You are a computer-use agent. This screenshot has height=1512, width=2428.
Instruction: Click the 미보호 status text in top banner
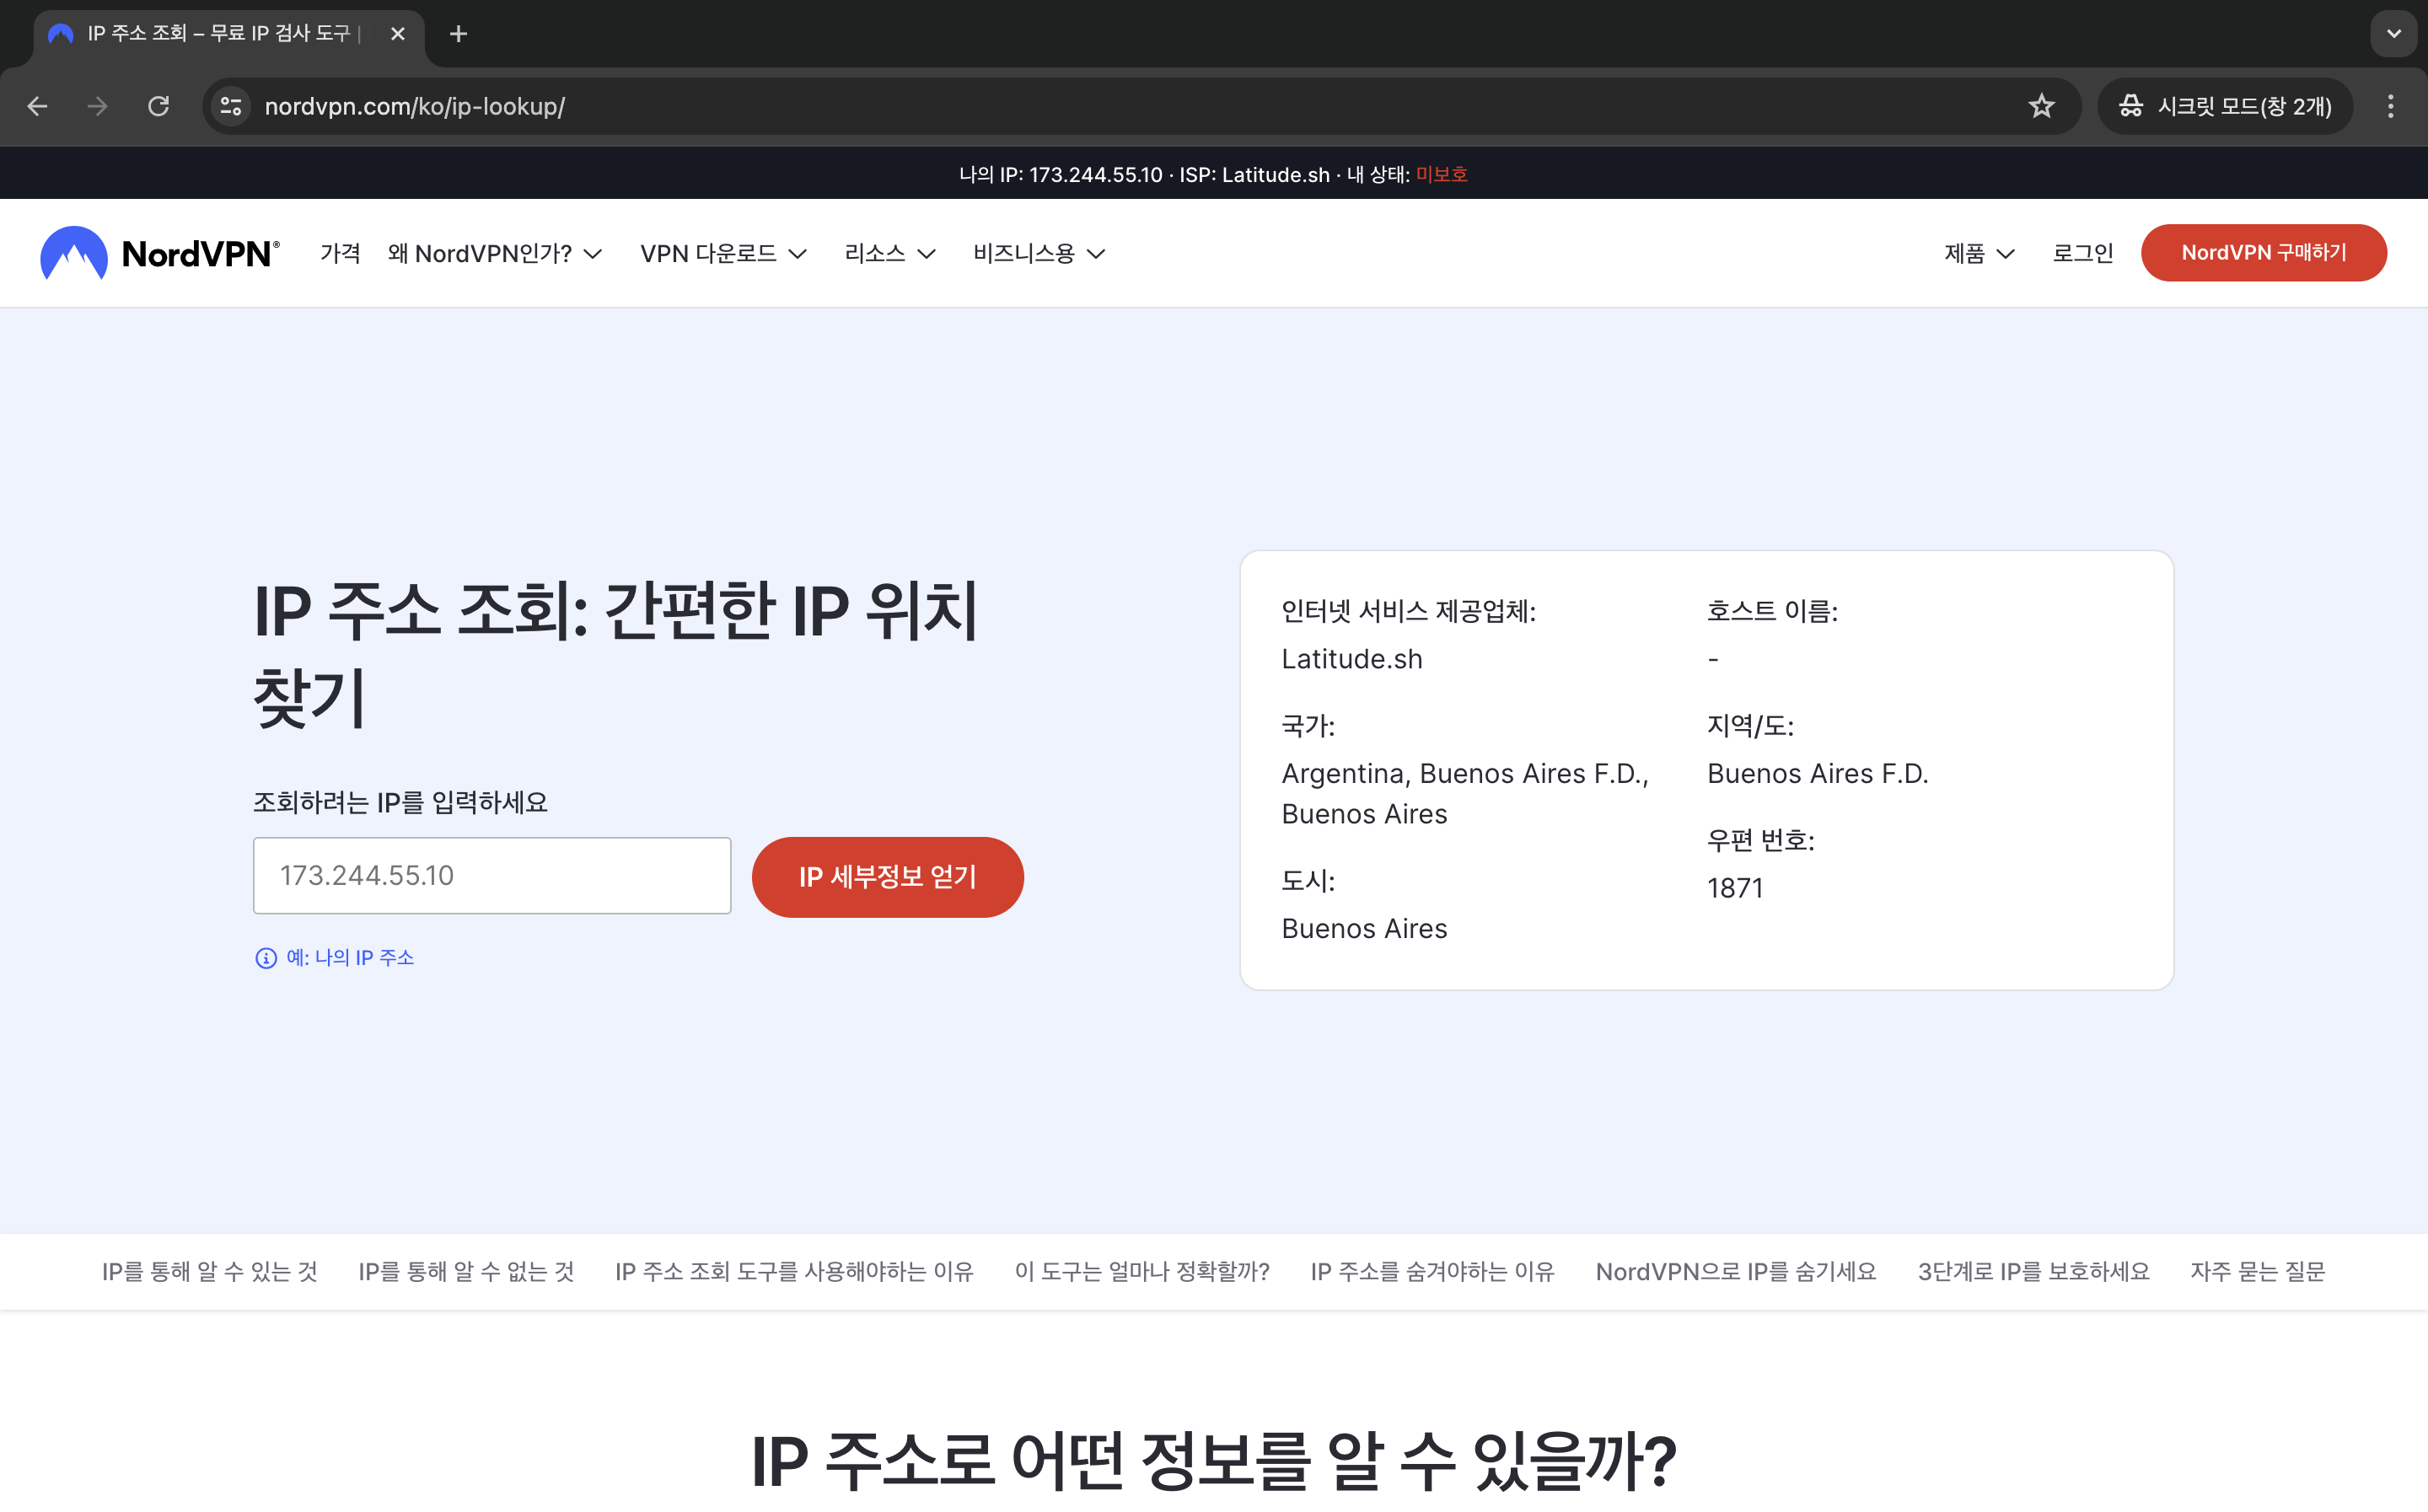click(1442, 174)
